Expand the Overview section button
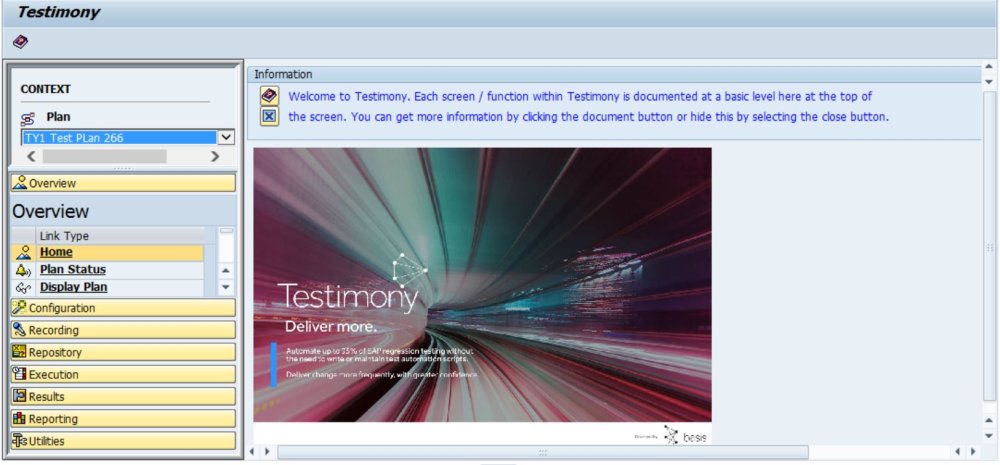Screen dimensions: 1000x465 point(123,183)
